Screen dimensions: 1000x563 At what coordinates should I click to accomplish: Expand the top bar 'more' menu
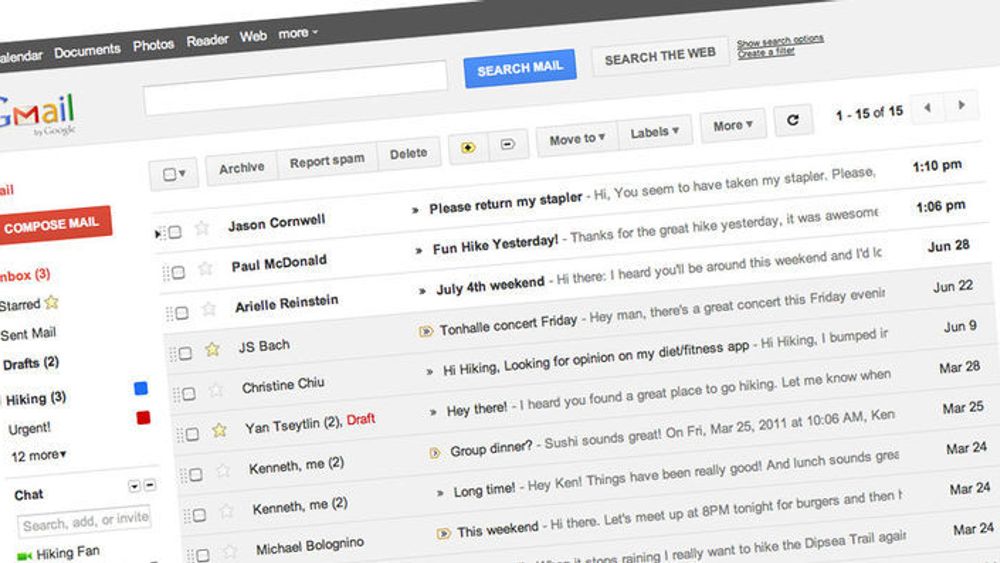(298, 33)
